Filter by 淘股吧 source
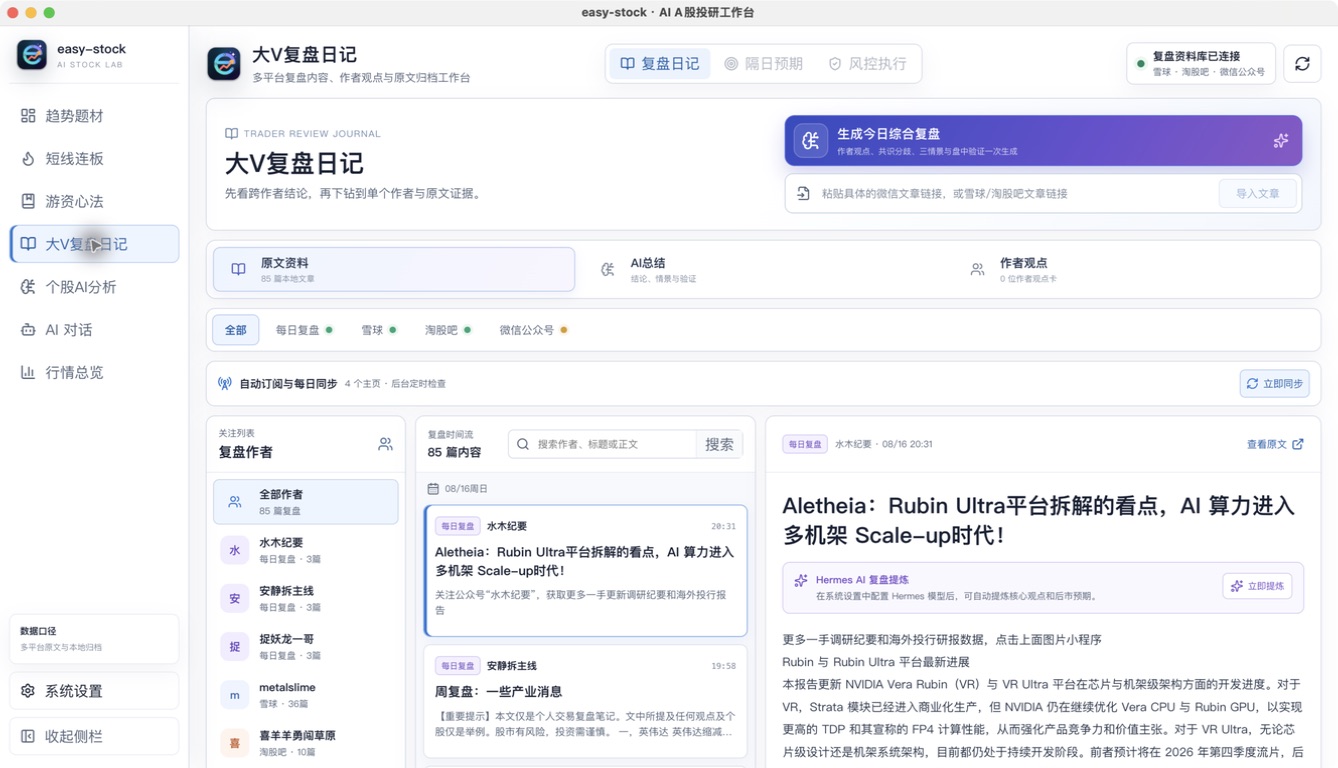Screen dimensions: 1338x768 tap(447, 330)
